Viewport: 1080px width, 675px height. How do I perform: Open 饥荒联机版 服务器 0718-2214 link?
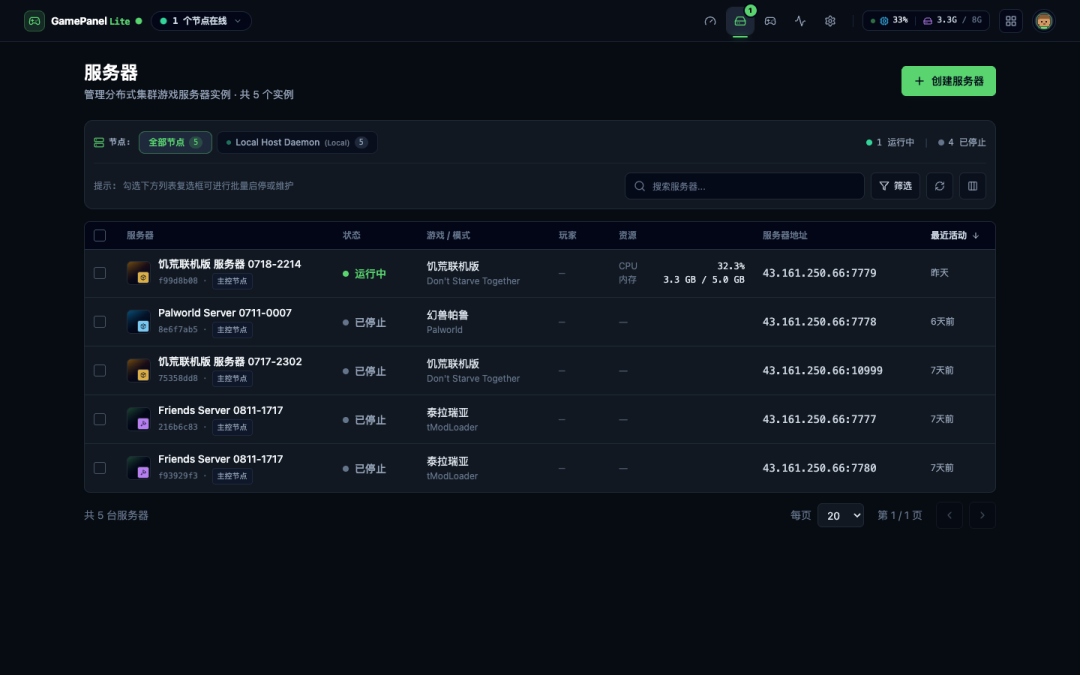click(x=229, y=264)
